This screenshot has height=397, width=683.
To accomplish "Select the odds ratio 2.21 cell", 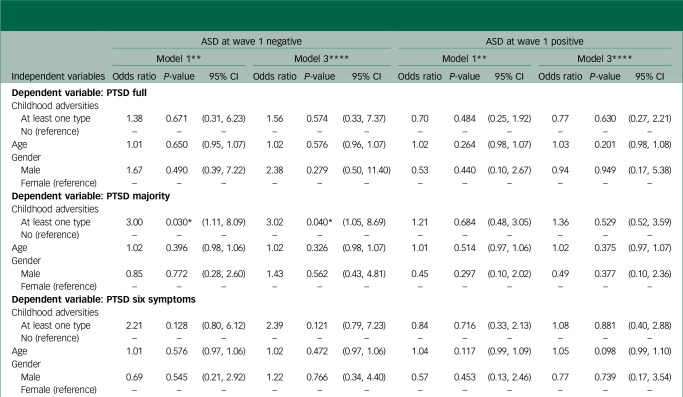I will tap(134, 326).
